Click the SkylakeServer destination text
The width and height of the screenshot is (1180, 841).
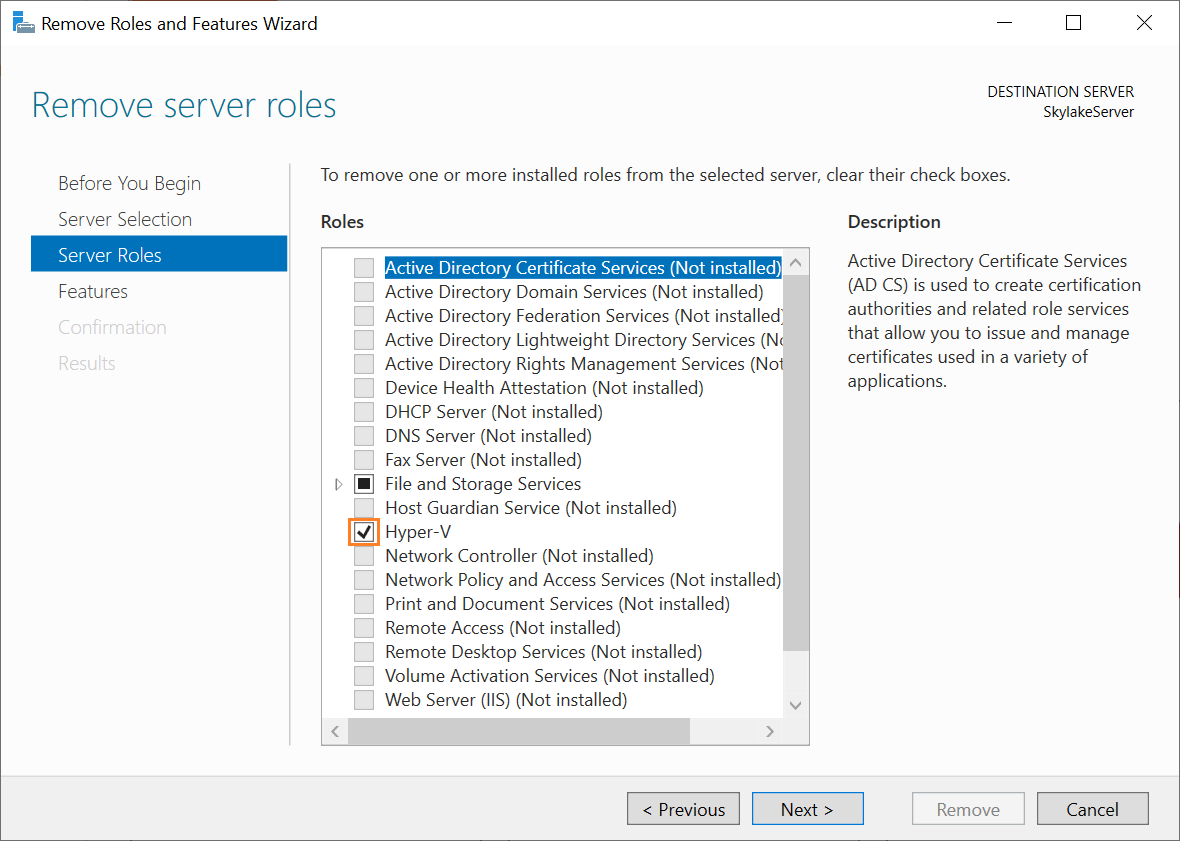pyautogui.click(x=1088, y=112)
